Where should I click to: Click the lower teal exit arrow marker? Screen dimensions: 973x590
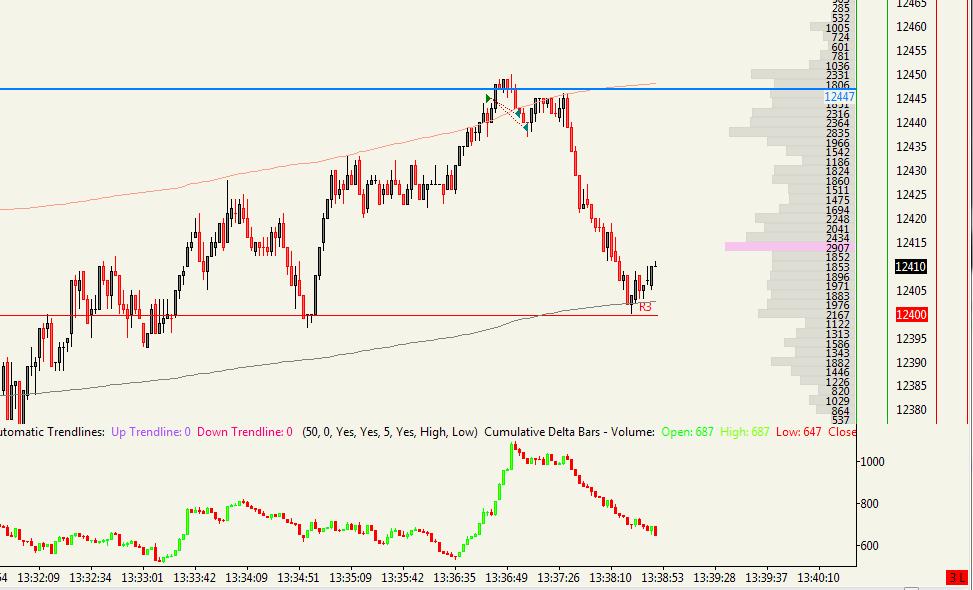click(525, 128)
